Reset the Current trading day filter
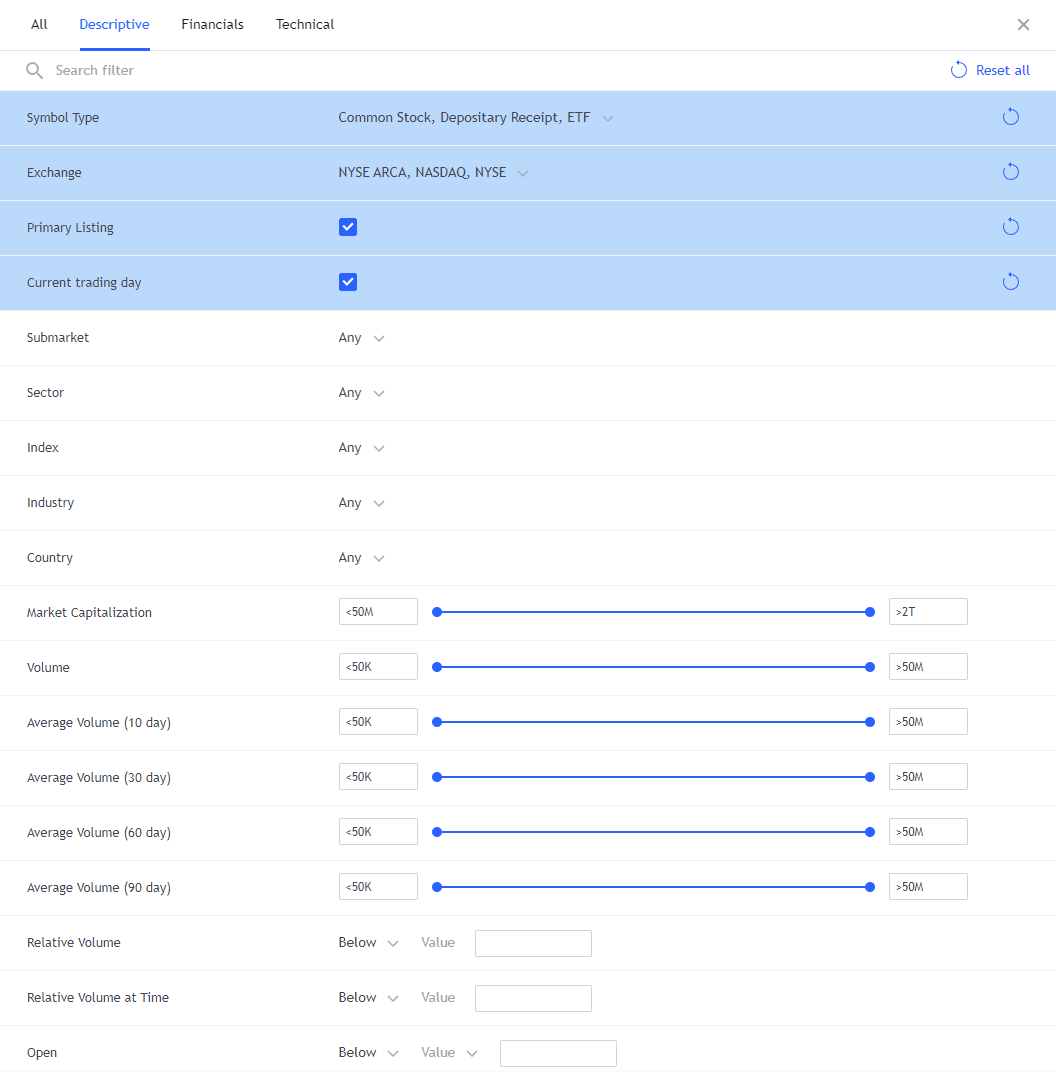This screenshot has height=1072, width=1056. click(1010, 282)
